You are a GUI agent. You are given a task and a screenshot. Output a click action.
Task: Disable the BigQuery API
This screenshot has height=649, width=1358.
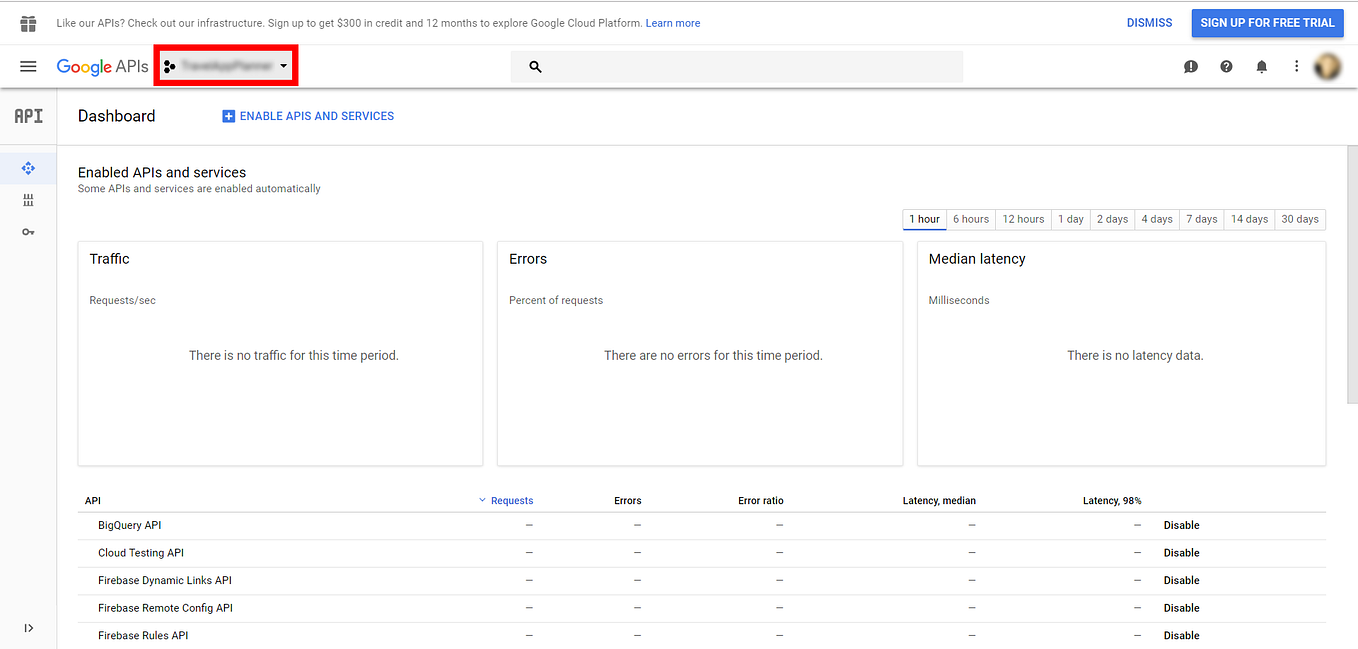click(1181, 525)
